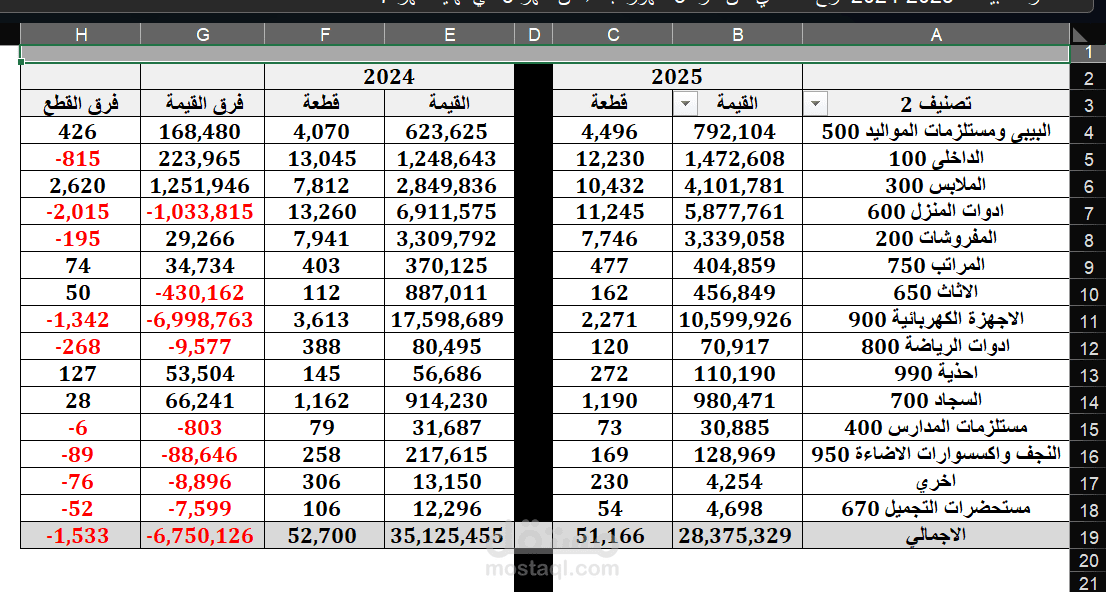Click the 2024 merged header cell
This screenshot has height=592, width=1106.
[389, 77]
